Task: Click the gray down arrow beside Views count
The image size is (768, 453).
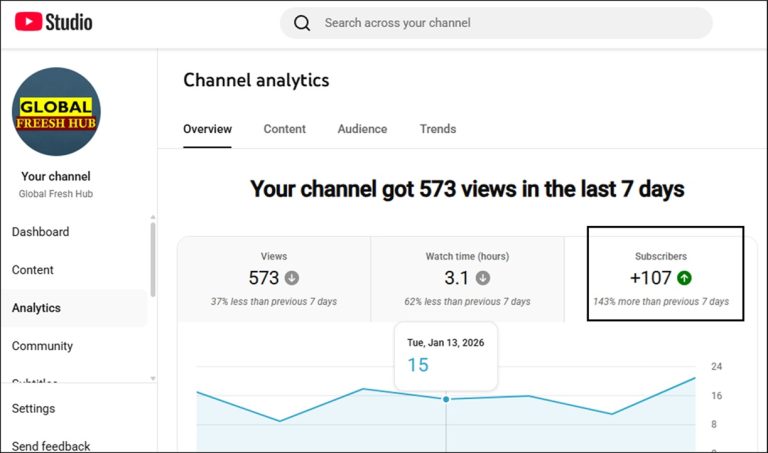Action: 292,278
